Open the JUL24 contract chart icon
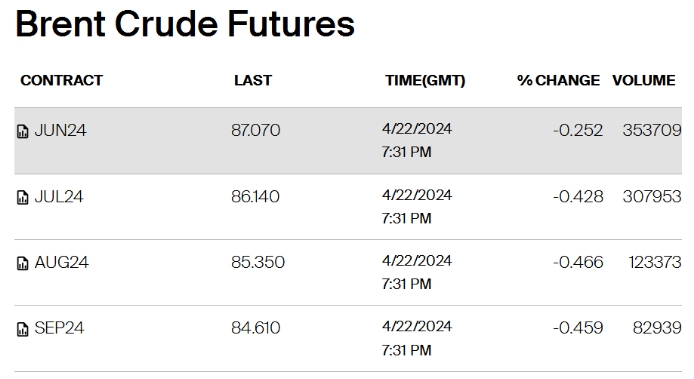Viewport: 694px width, 379px height. [x=23, y=197]
